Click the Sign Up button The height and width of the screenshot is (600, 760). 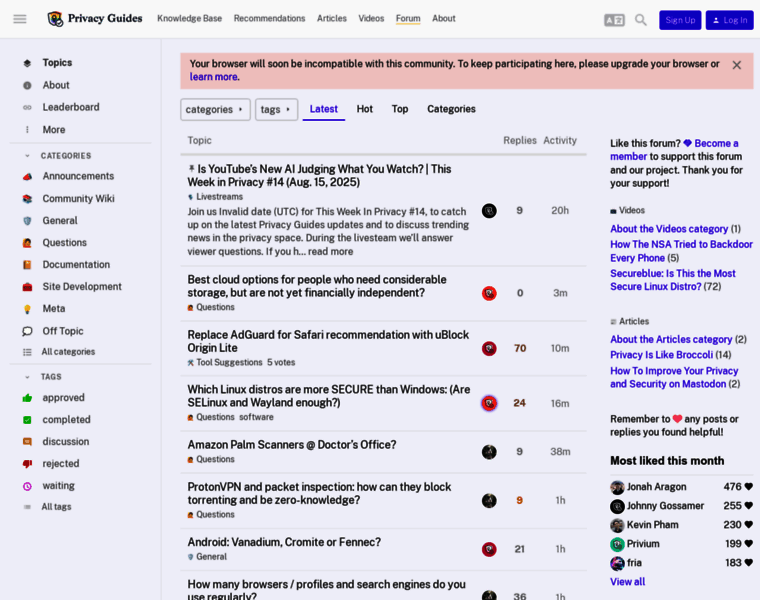pos(680,20)
